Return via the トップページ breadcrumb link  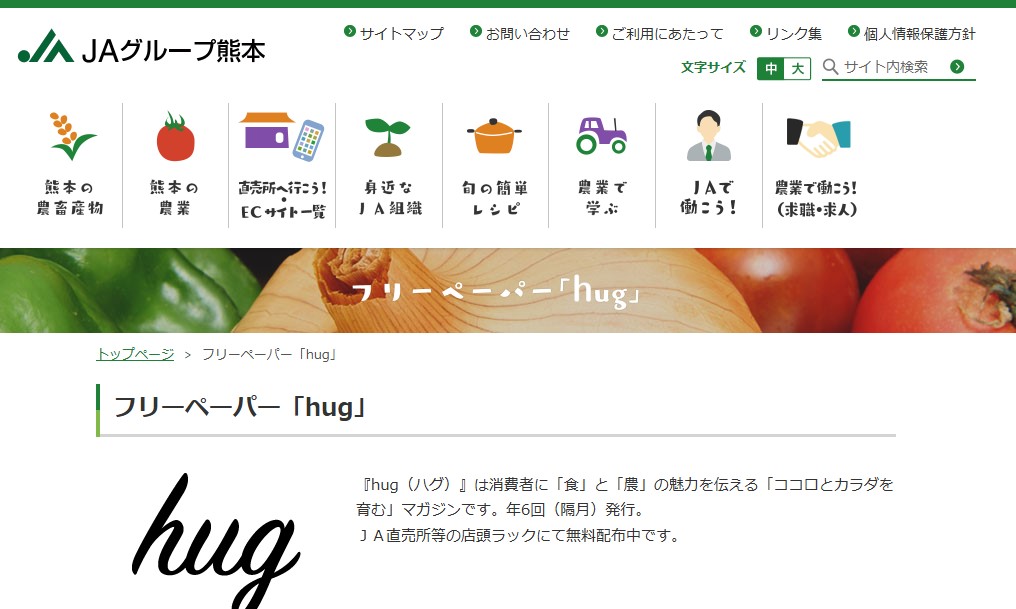135,354
